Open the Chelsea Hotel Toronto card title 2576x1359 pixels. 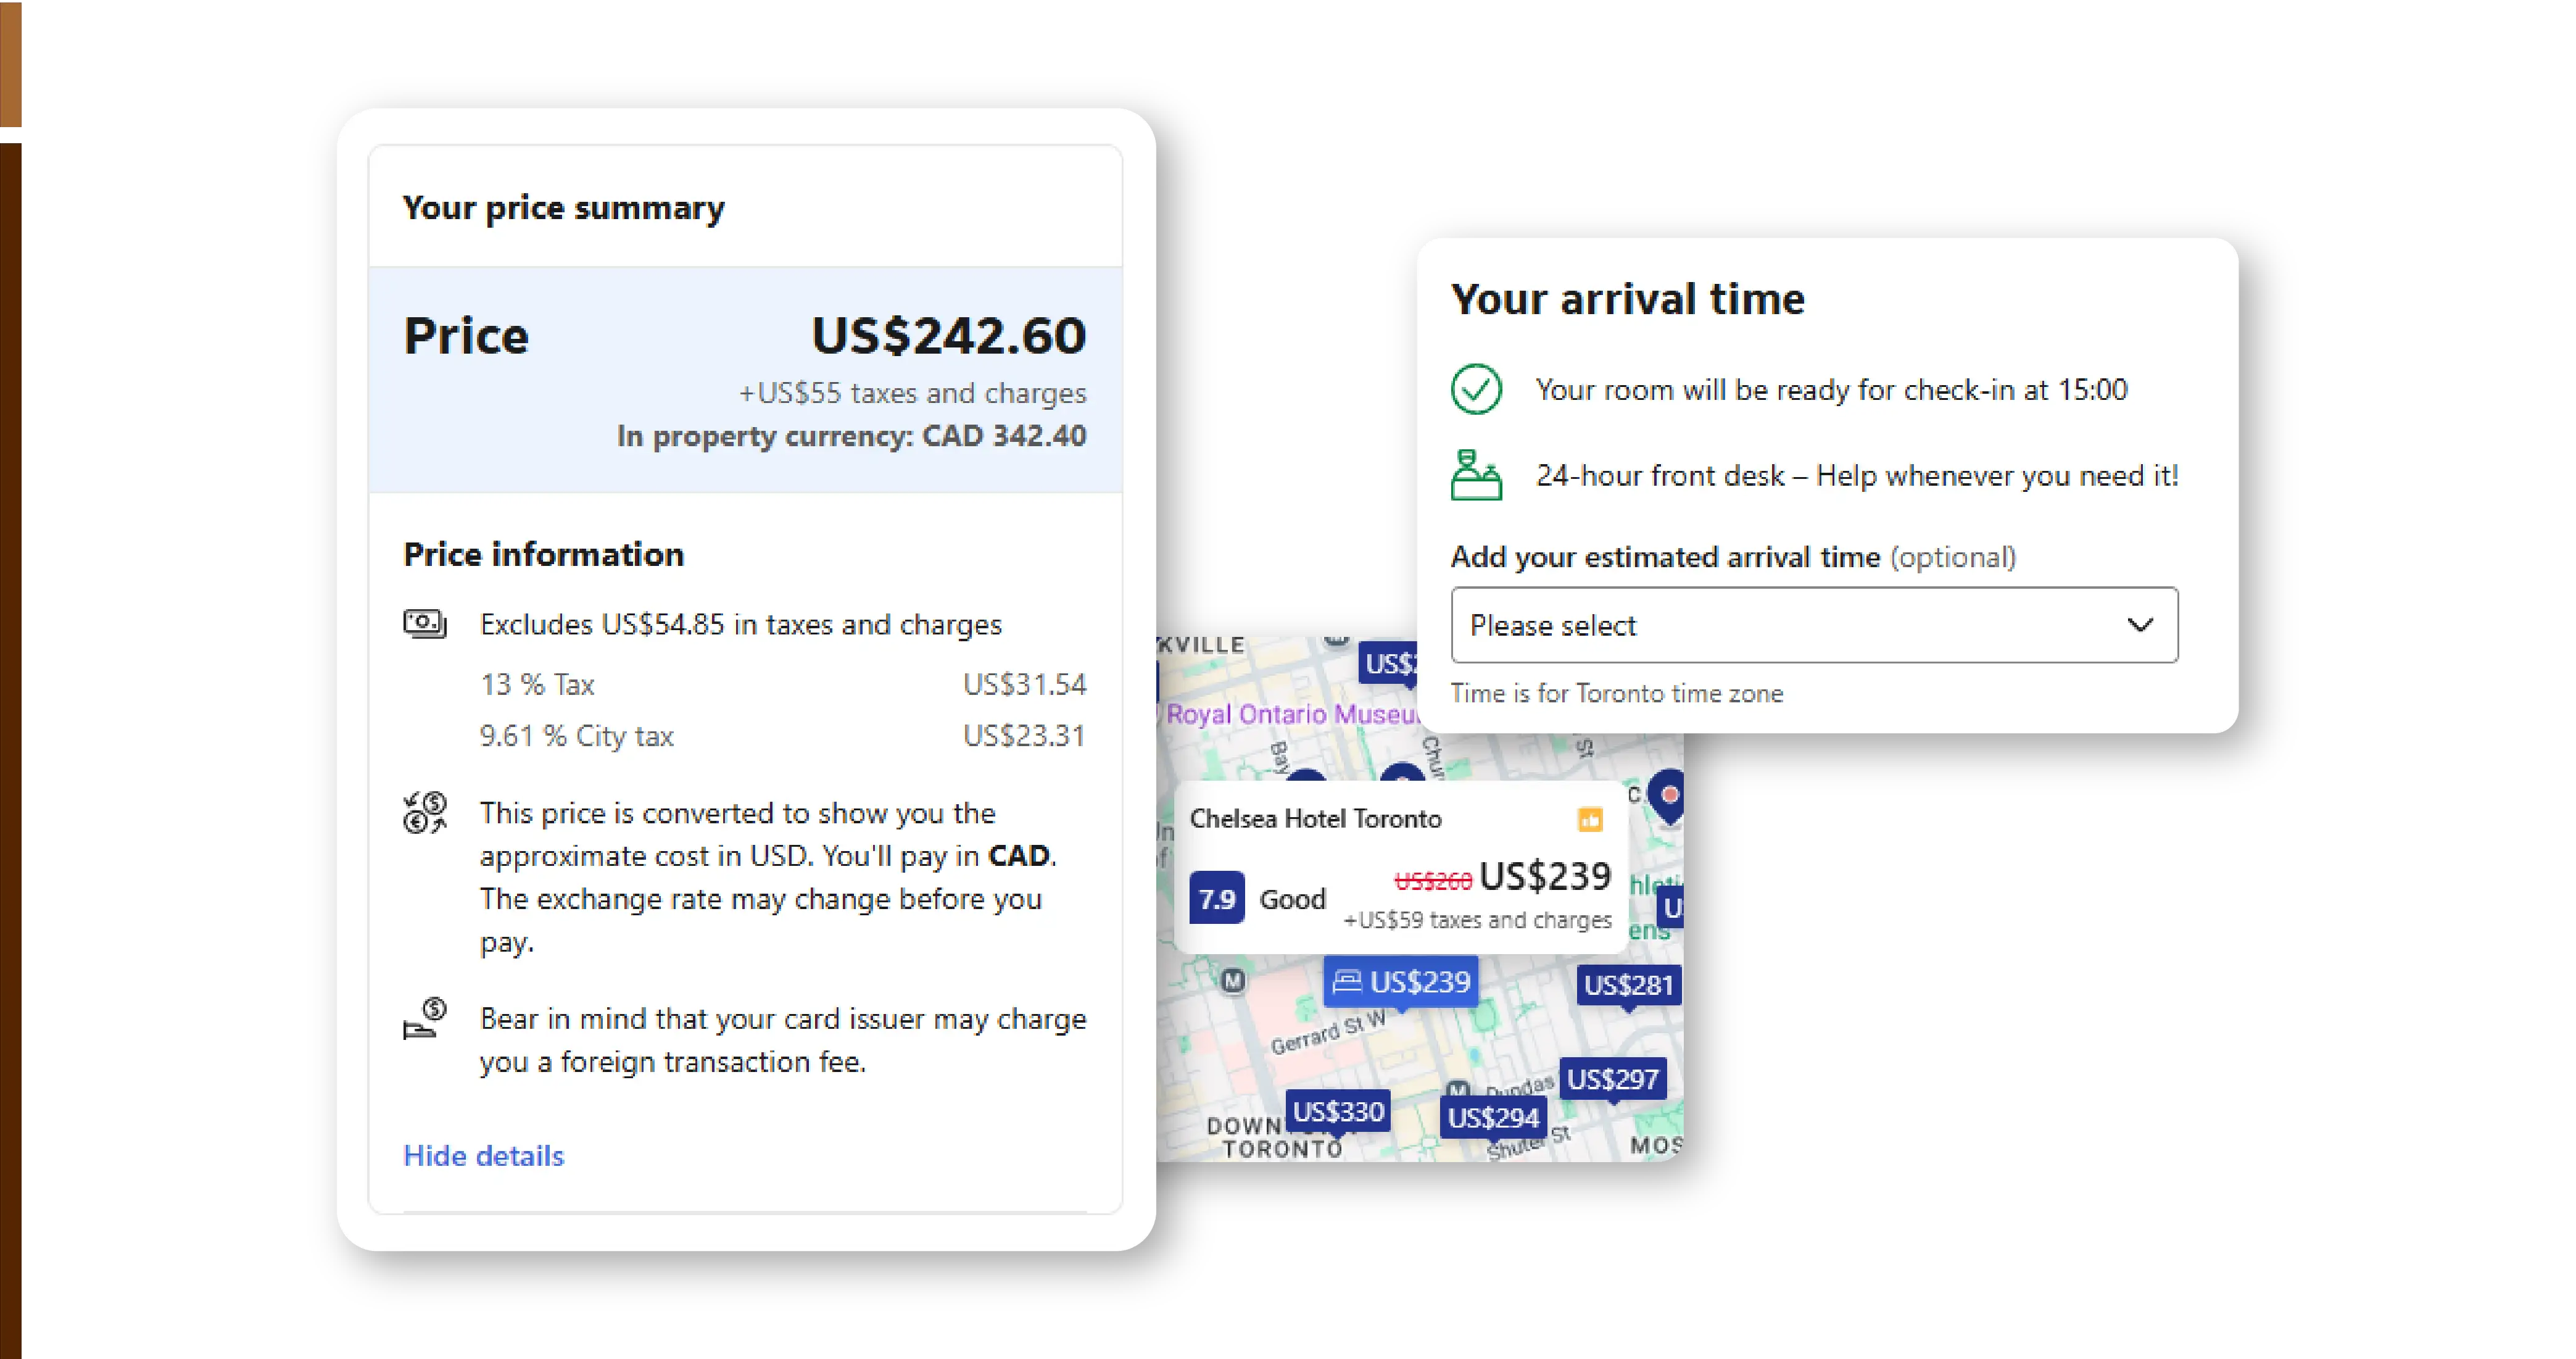pyautogui.click(x=1315, y=819)
